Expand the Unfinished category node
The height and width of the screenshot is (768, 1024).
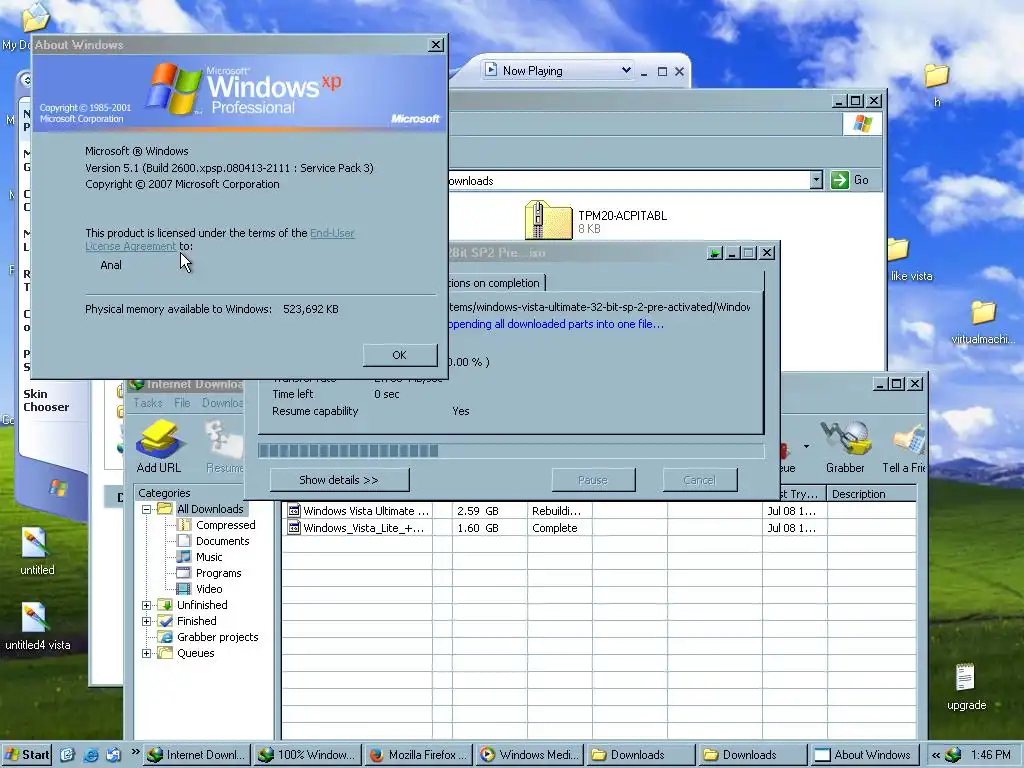coord(146,605)
